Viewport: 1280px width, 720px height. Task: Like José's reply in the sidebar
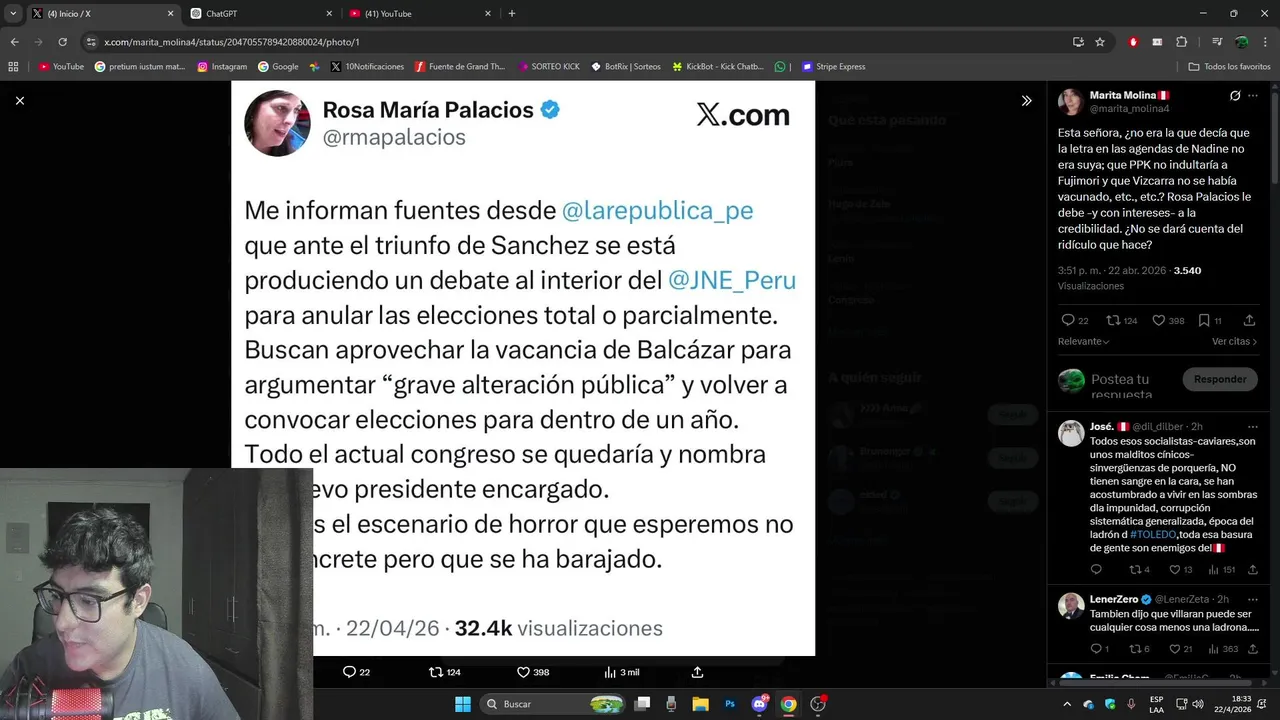coord(1180,570)
